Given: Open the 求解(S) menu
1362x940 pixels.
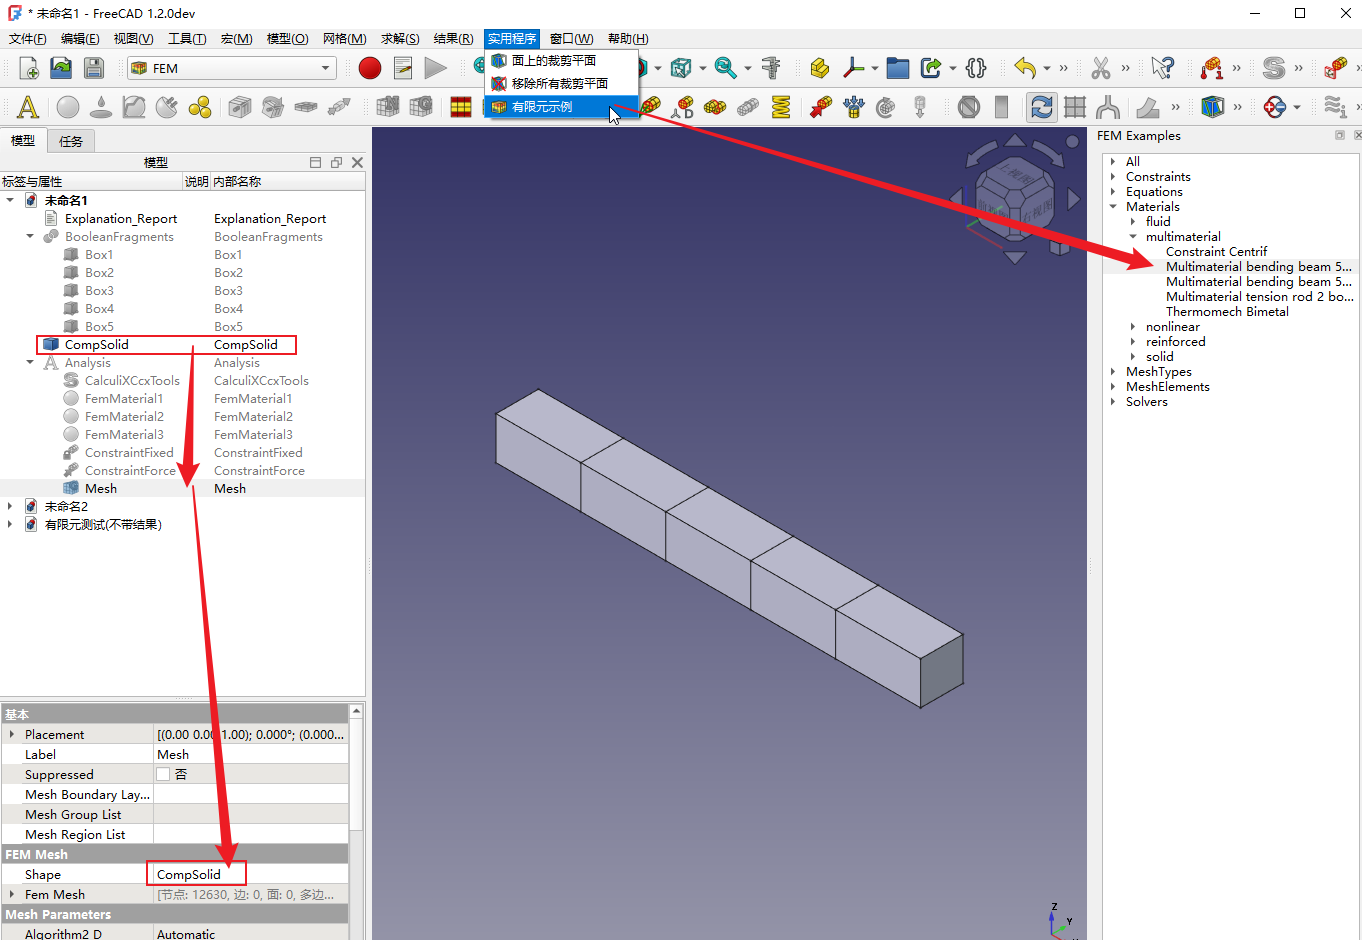Looking at the screenshot, I should 400,39.
